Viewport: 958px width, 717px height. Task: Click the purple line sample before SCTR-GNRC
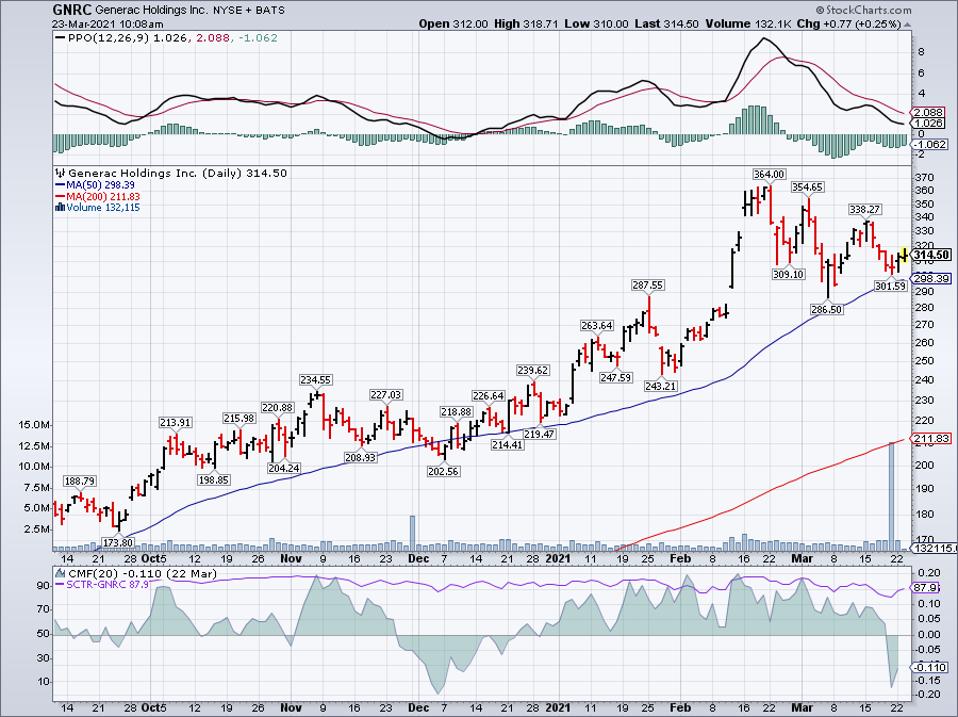(60, 585)
